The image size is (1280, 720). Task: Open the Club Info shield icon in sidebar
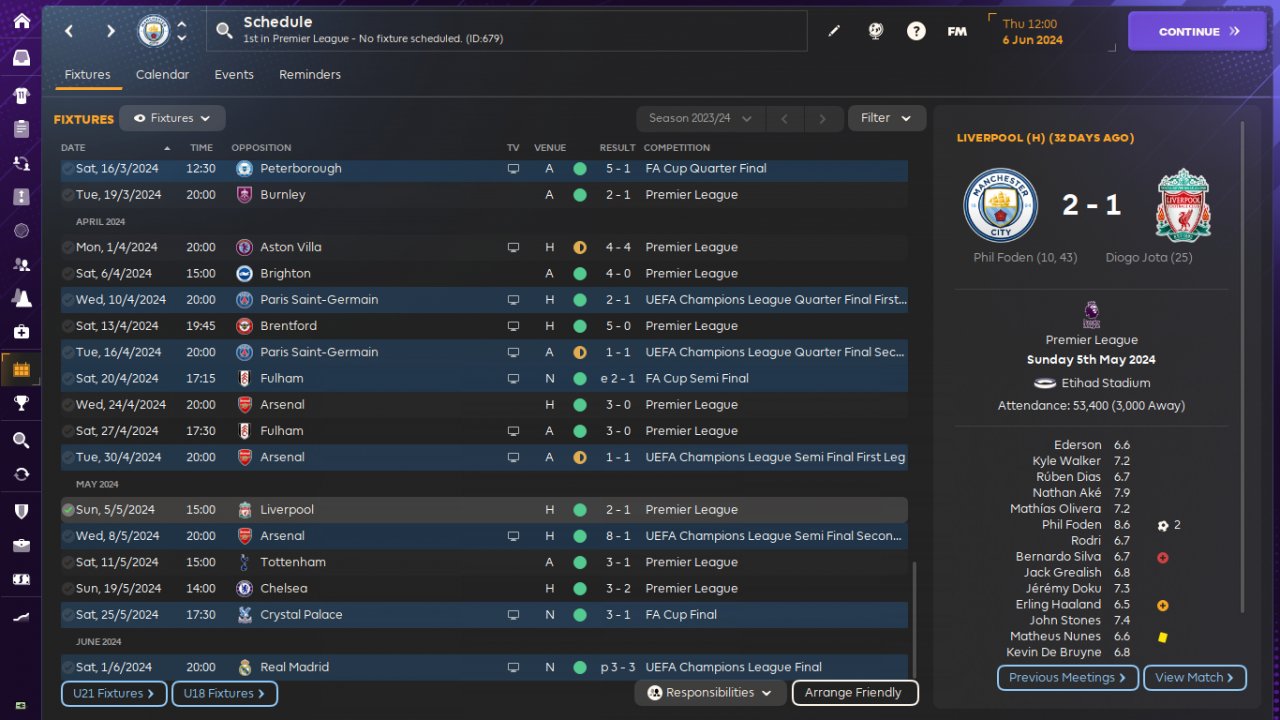point(21,511)
